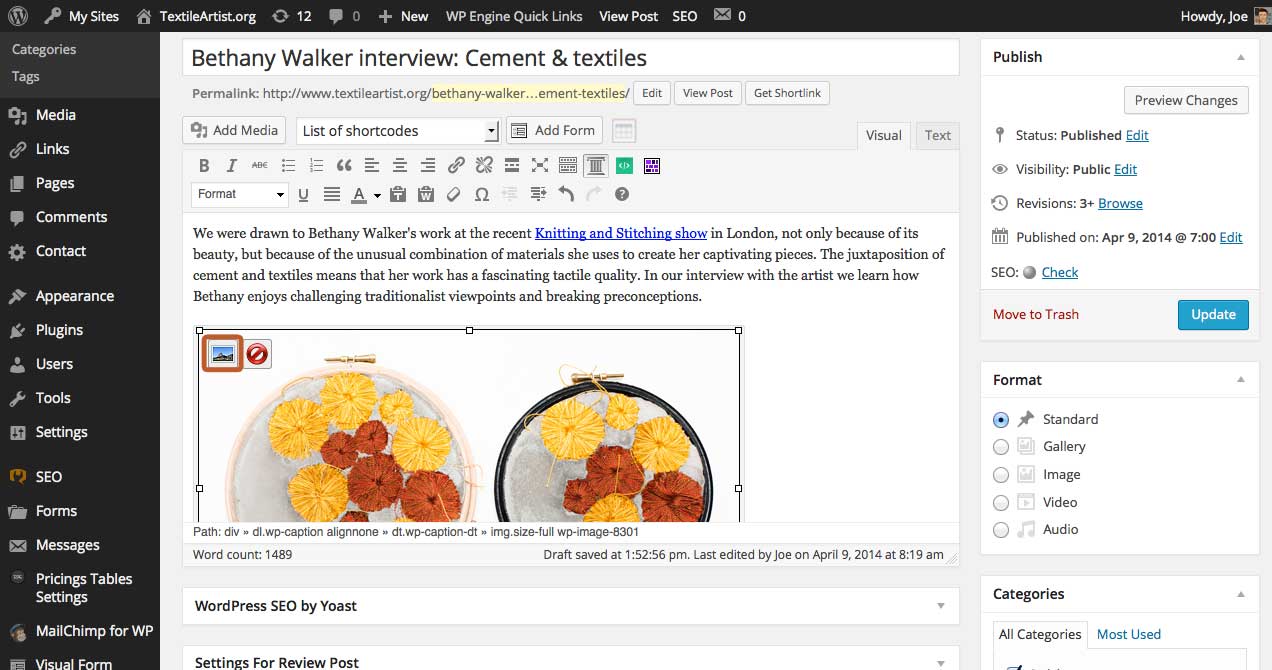
Task: Paste as plain text
Action: (x=398, y=194)
